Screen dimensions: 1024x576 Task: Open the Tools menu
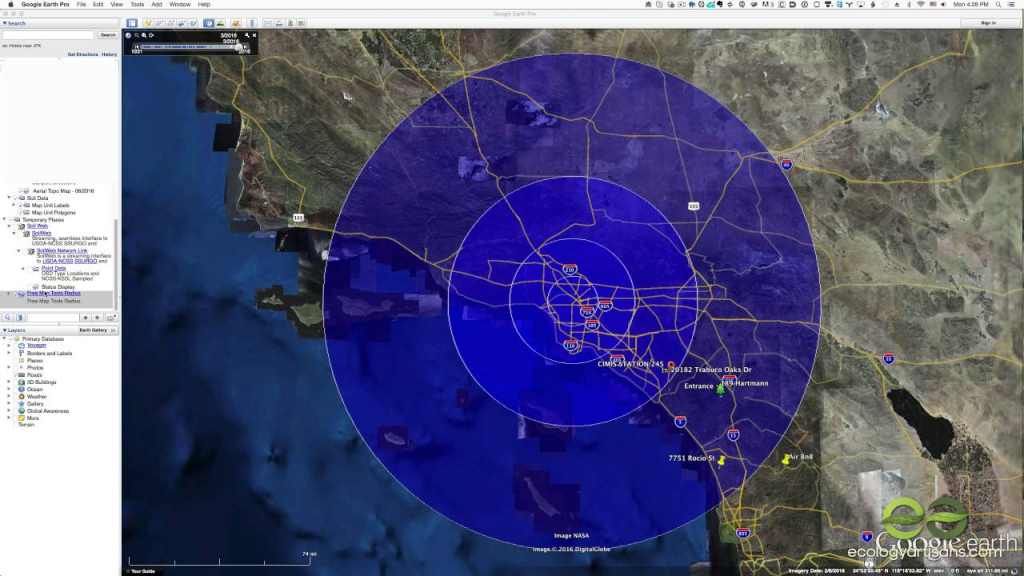click(x=136, y=5)
